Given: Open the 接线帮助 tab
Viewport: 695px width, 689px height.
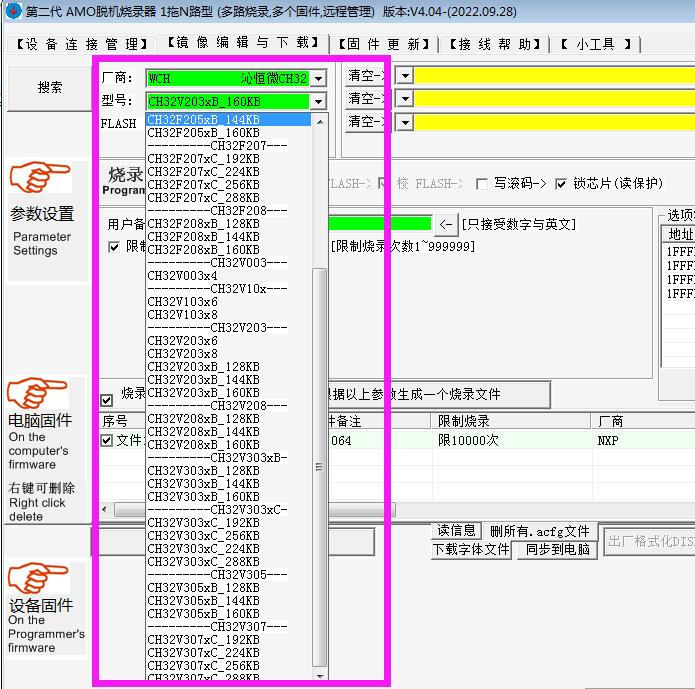Looking at the screenshot, I should 495,44.
